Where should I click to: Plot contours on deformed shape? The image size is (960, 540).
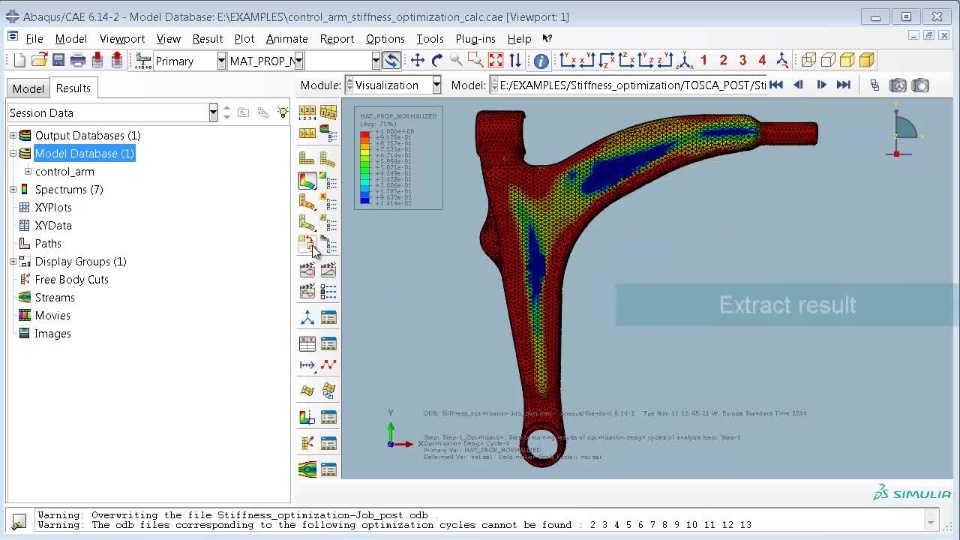(307, 181)
